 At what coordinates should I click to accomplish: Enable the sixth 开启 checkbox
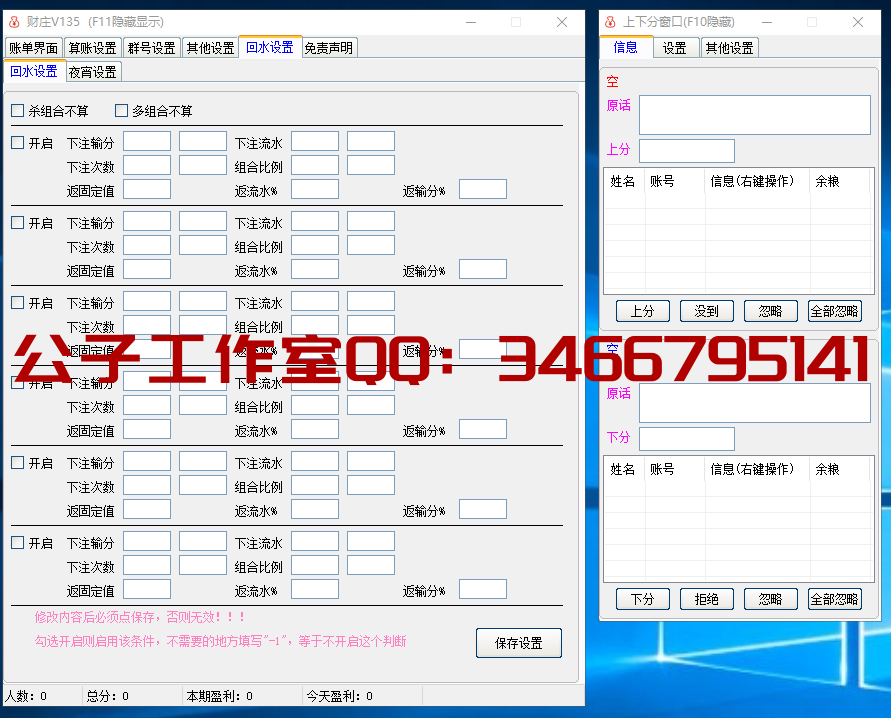18,543
